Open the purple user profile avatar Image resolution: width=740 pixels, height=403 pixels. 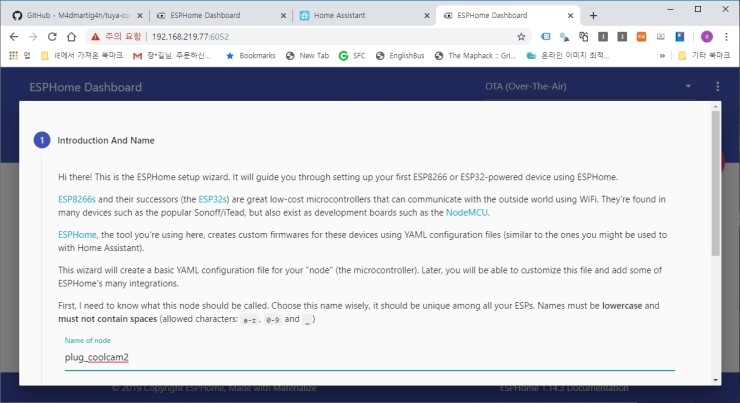(x=706, y=37)
